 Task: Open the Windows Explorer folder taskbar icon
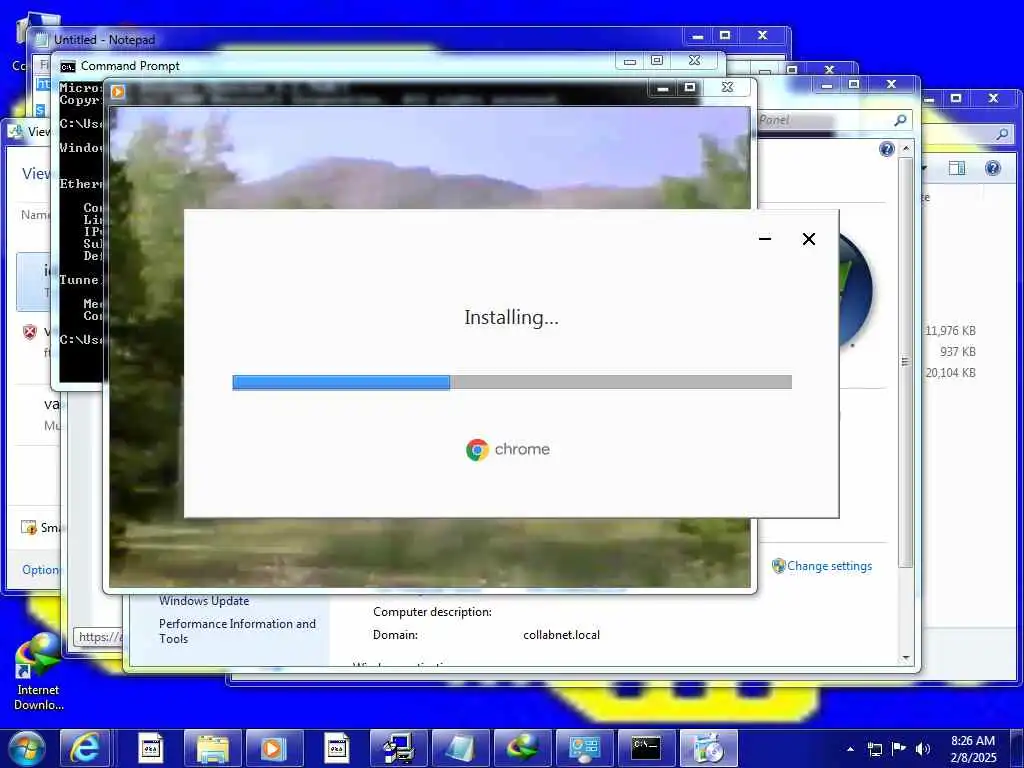pyautogui.click(x=212, y=748)
